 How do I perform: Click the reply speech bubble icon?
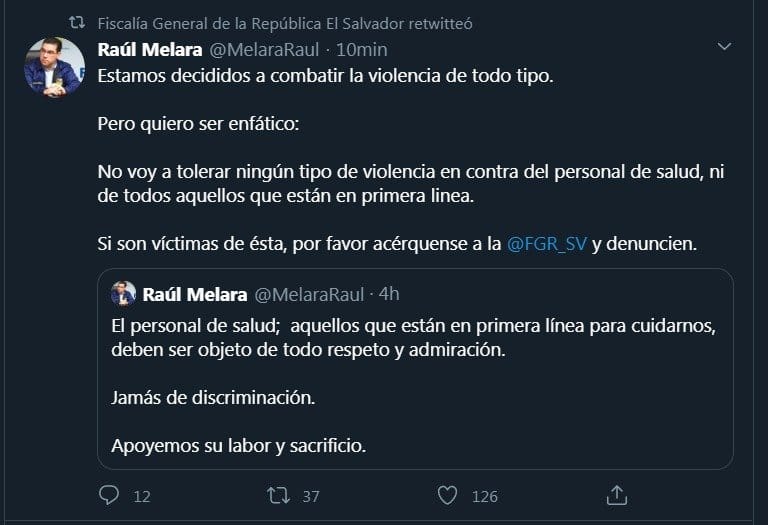(110, 495)
